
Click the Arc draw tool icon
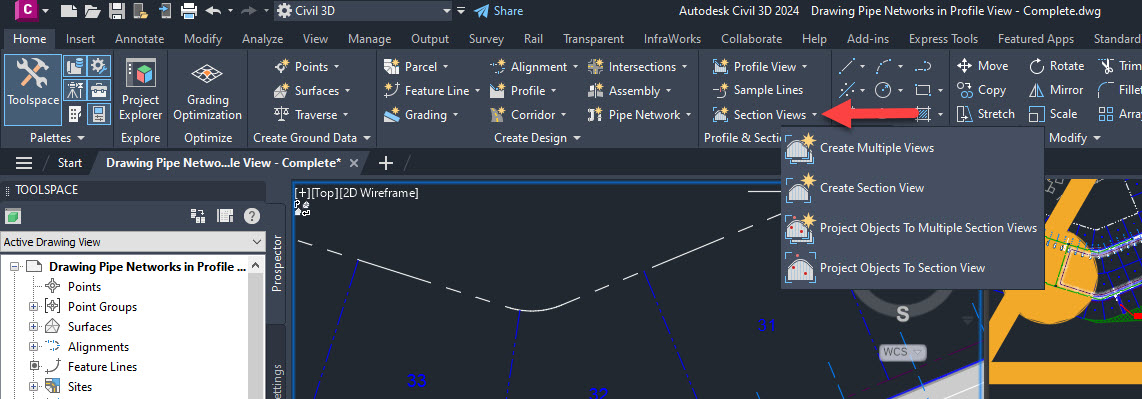pyautogui.click(x=883, y=67)
